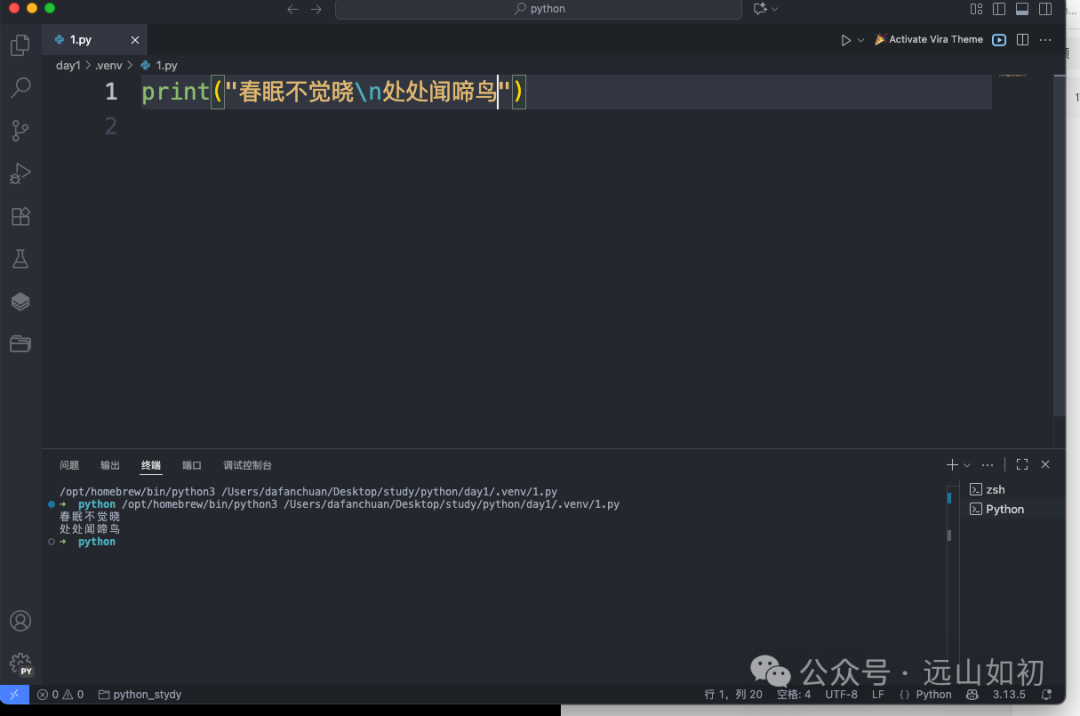The height and width of the screenshot is (716, 1080).
Task: Switch to the 问题 panel tab
Action: (x=69, y=465)
